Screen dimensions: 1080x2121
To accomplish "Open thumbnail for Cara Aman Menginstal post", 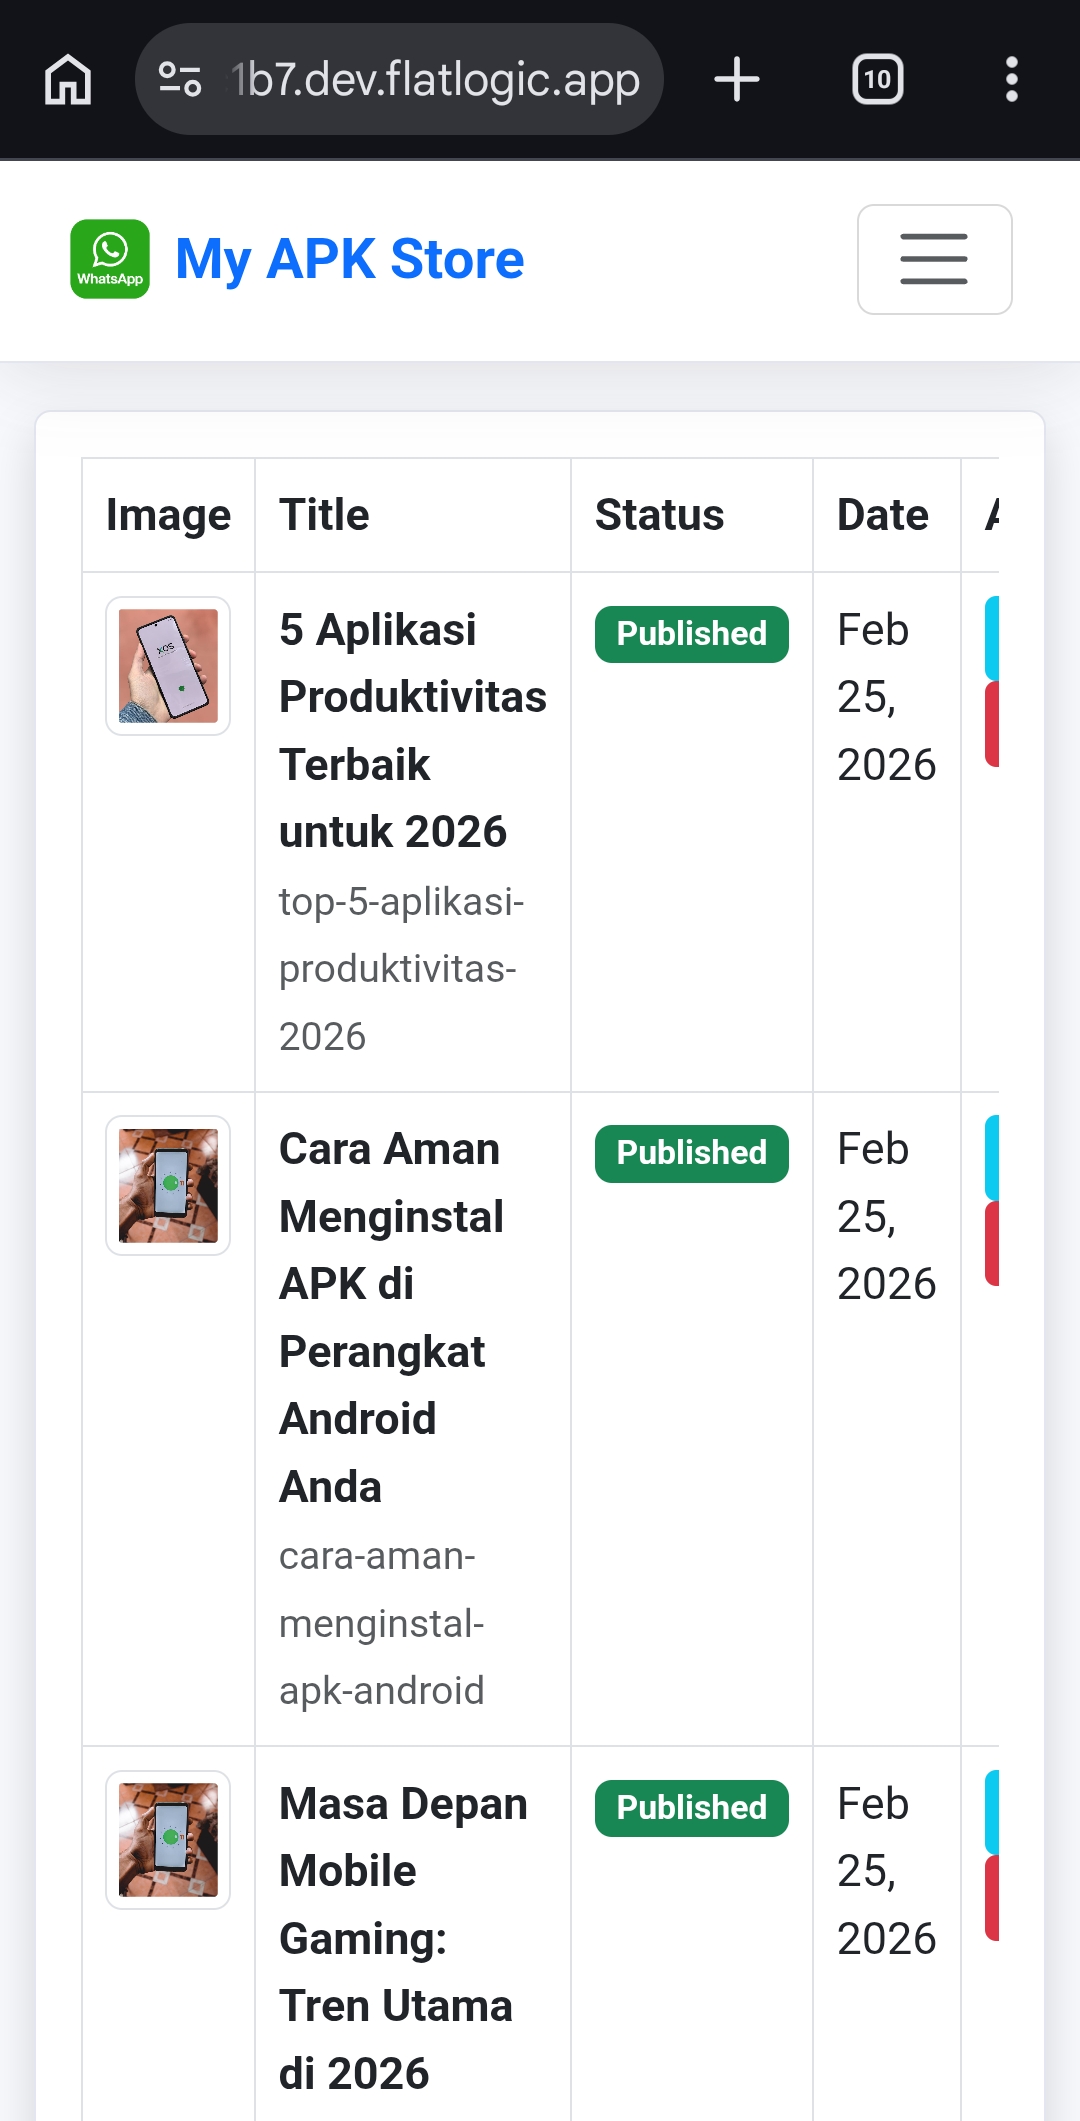I will coord(168,1185).
